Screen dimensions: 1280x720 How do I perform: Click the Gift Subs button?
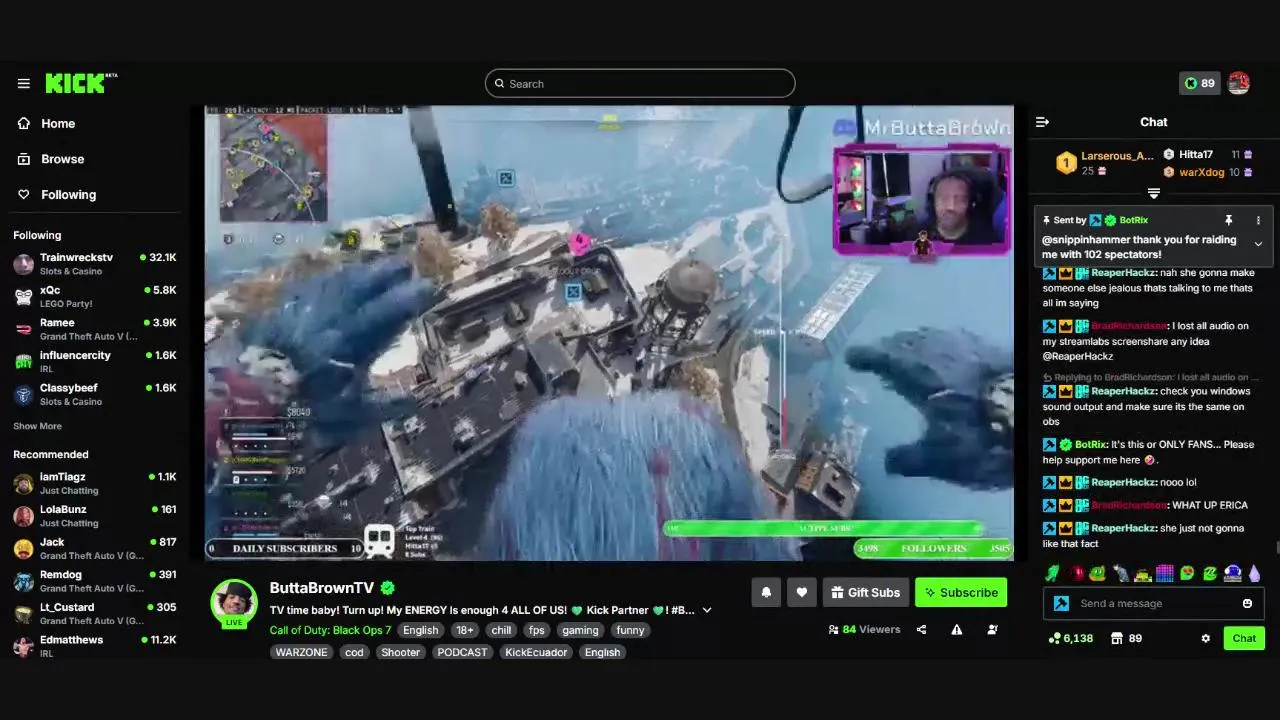tap(866, 592)
